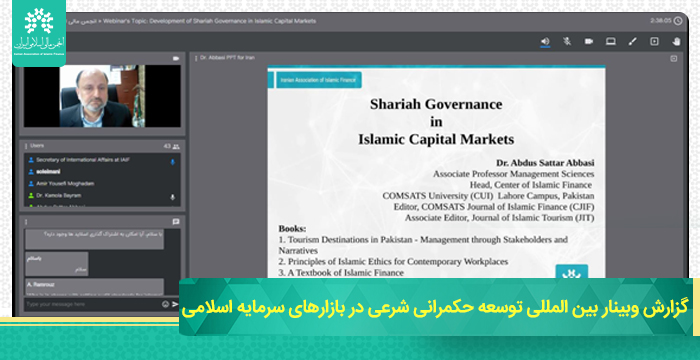Toggle the speaker audio icon
This screenshot has height=360, width=700.
point(545,42)
